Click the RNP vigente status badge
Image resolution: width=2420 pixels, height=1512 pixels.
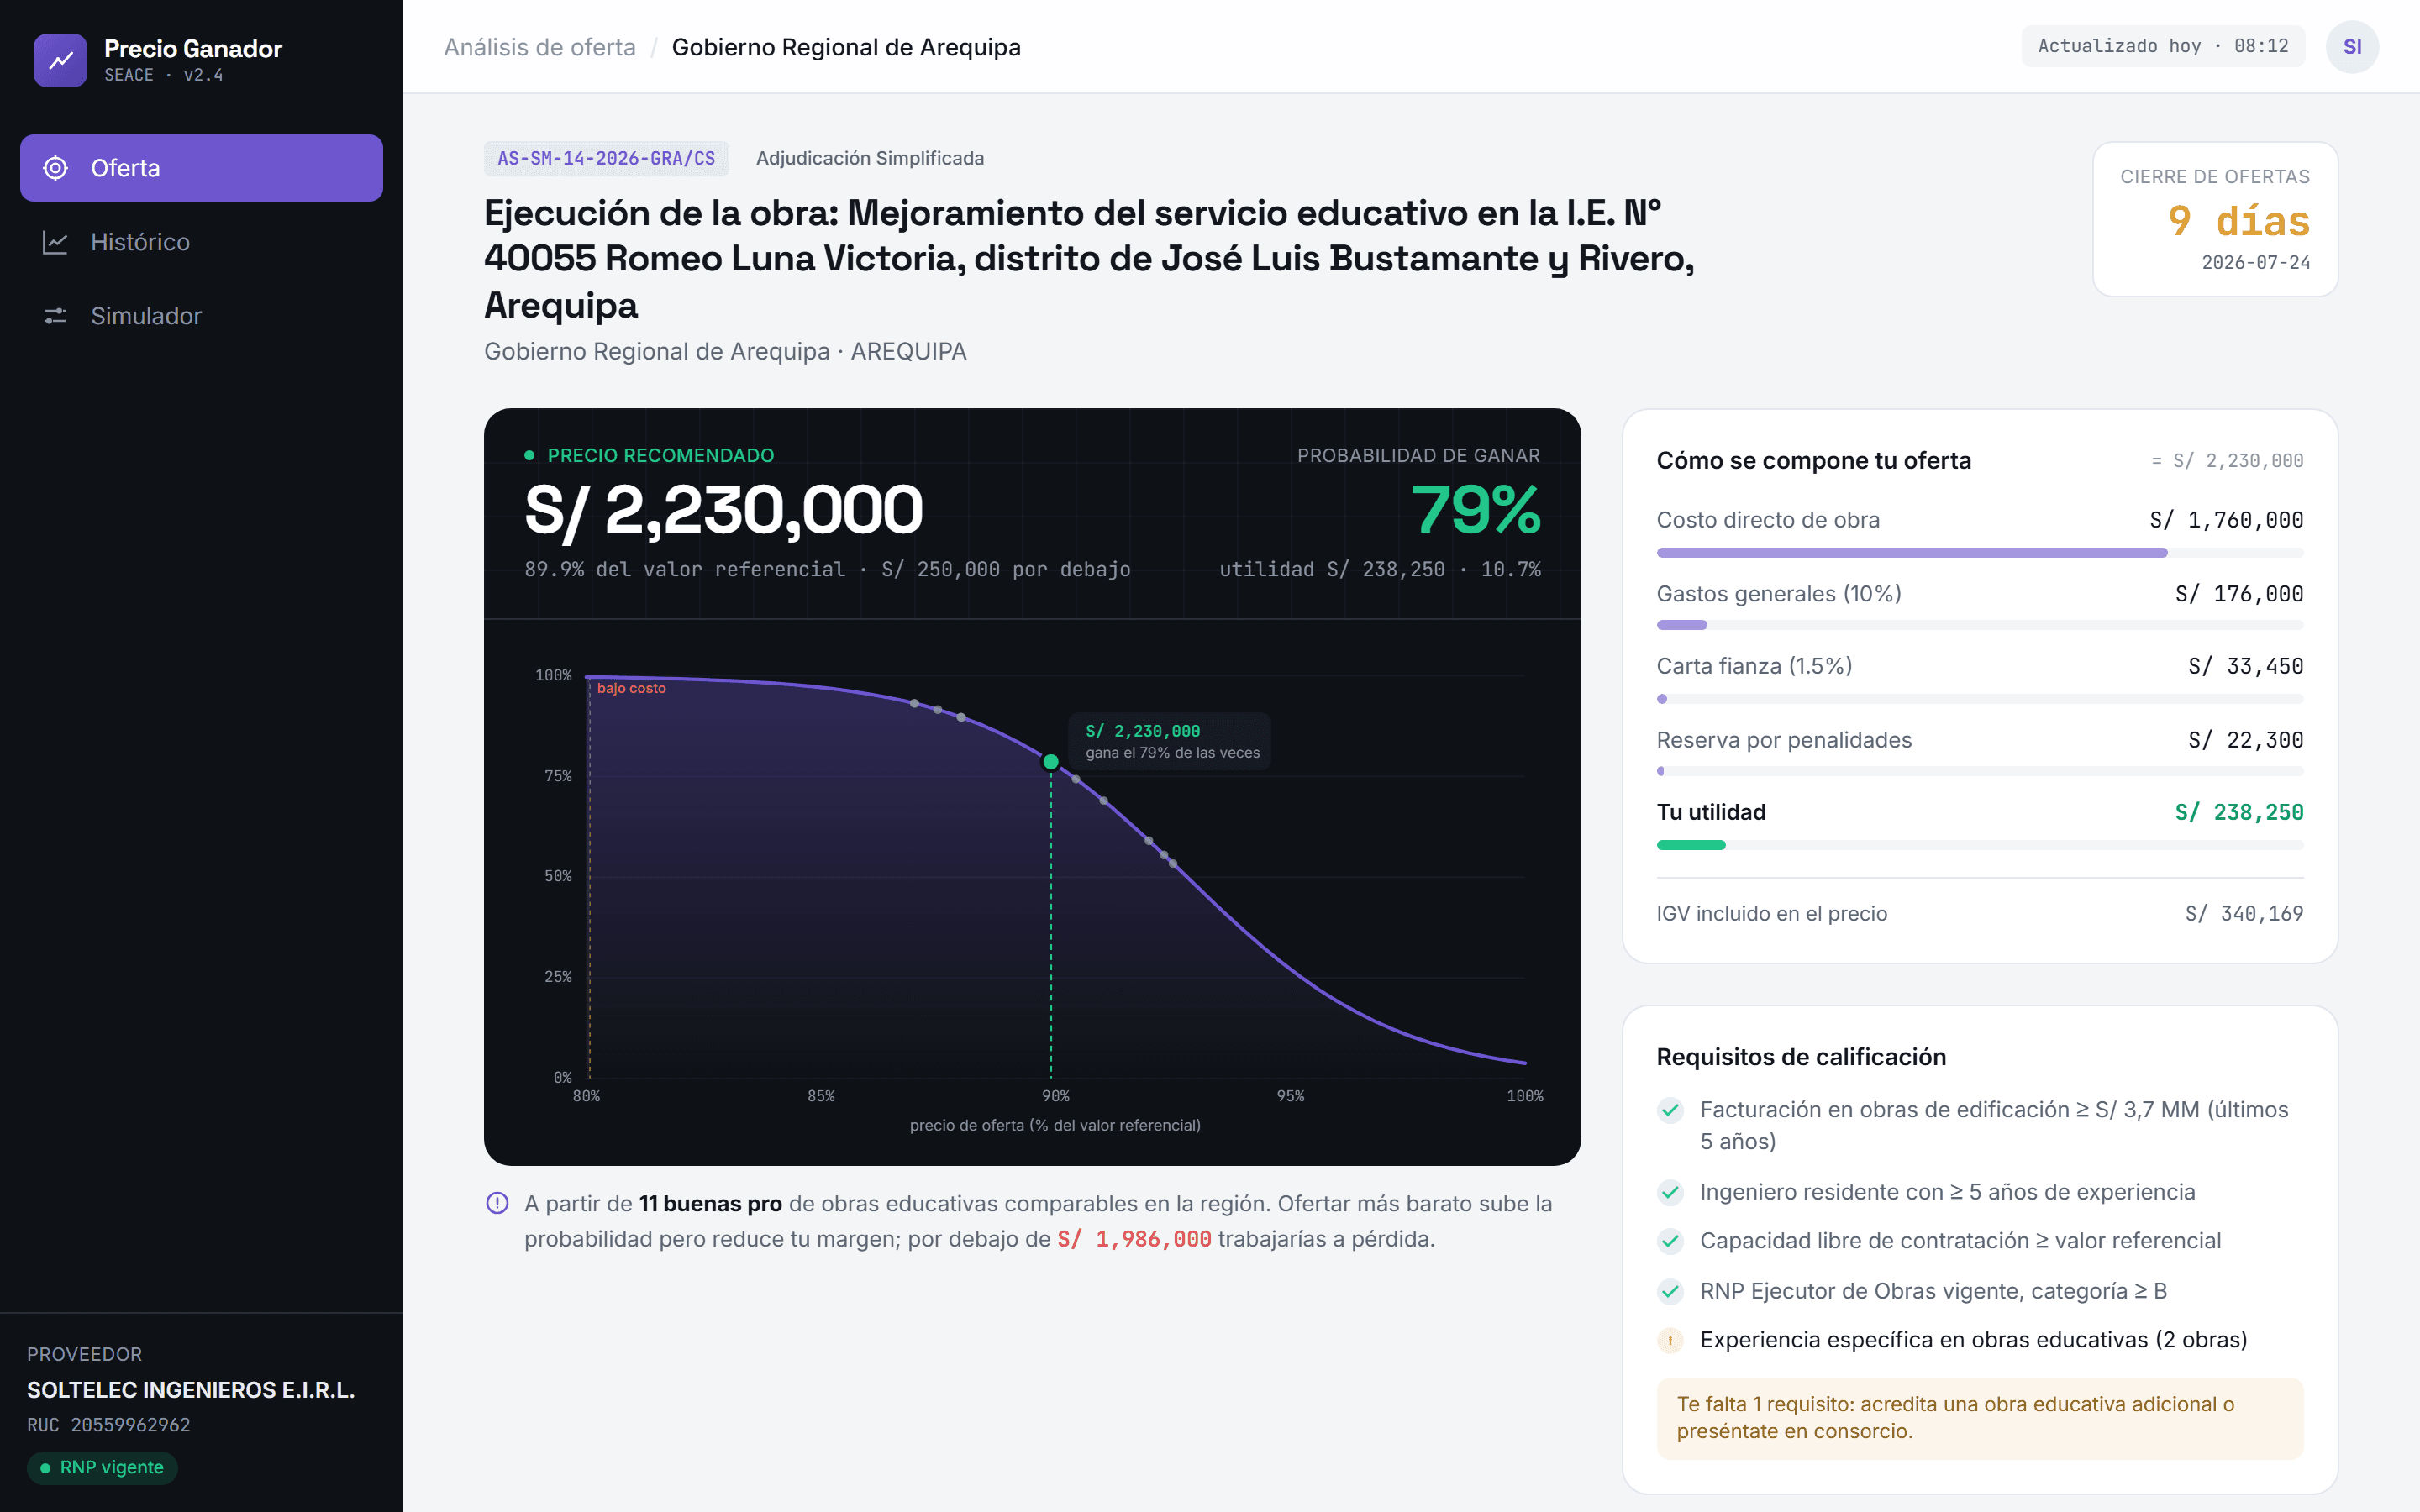[x=102, y=1467]
